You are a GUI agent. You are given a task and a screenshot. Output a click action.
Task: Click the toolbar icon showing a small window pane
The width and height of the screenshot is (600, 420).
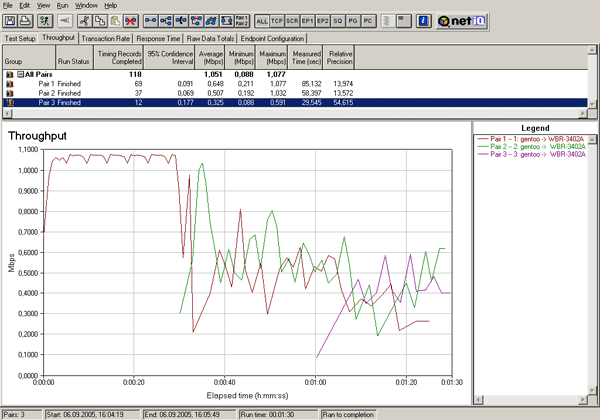click(x=404, y=21)
